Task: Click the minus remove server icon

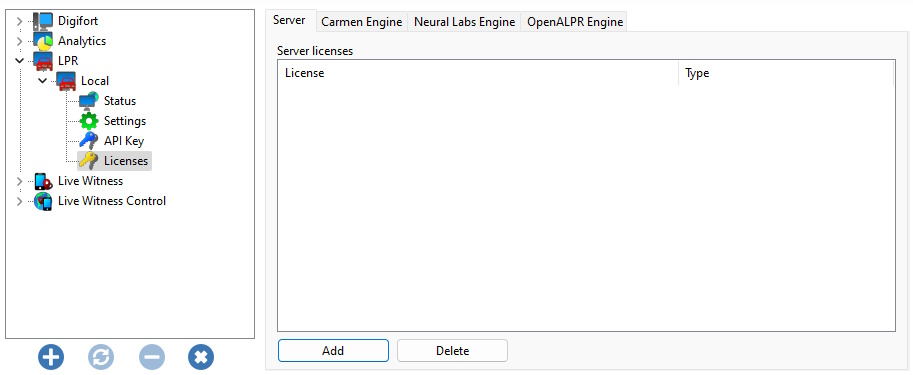Action: (151, 356)
